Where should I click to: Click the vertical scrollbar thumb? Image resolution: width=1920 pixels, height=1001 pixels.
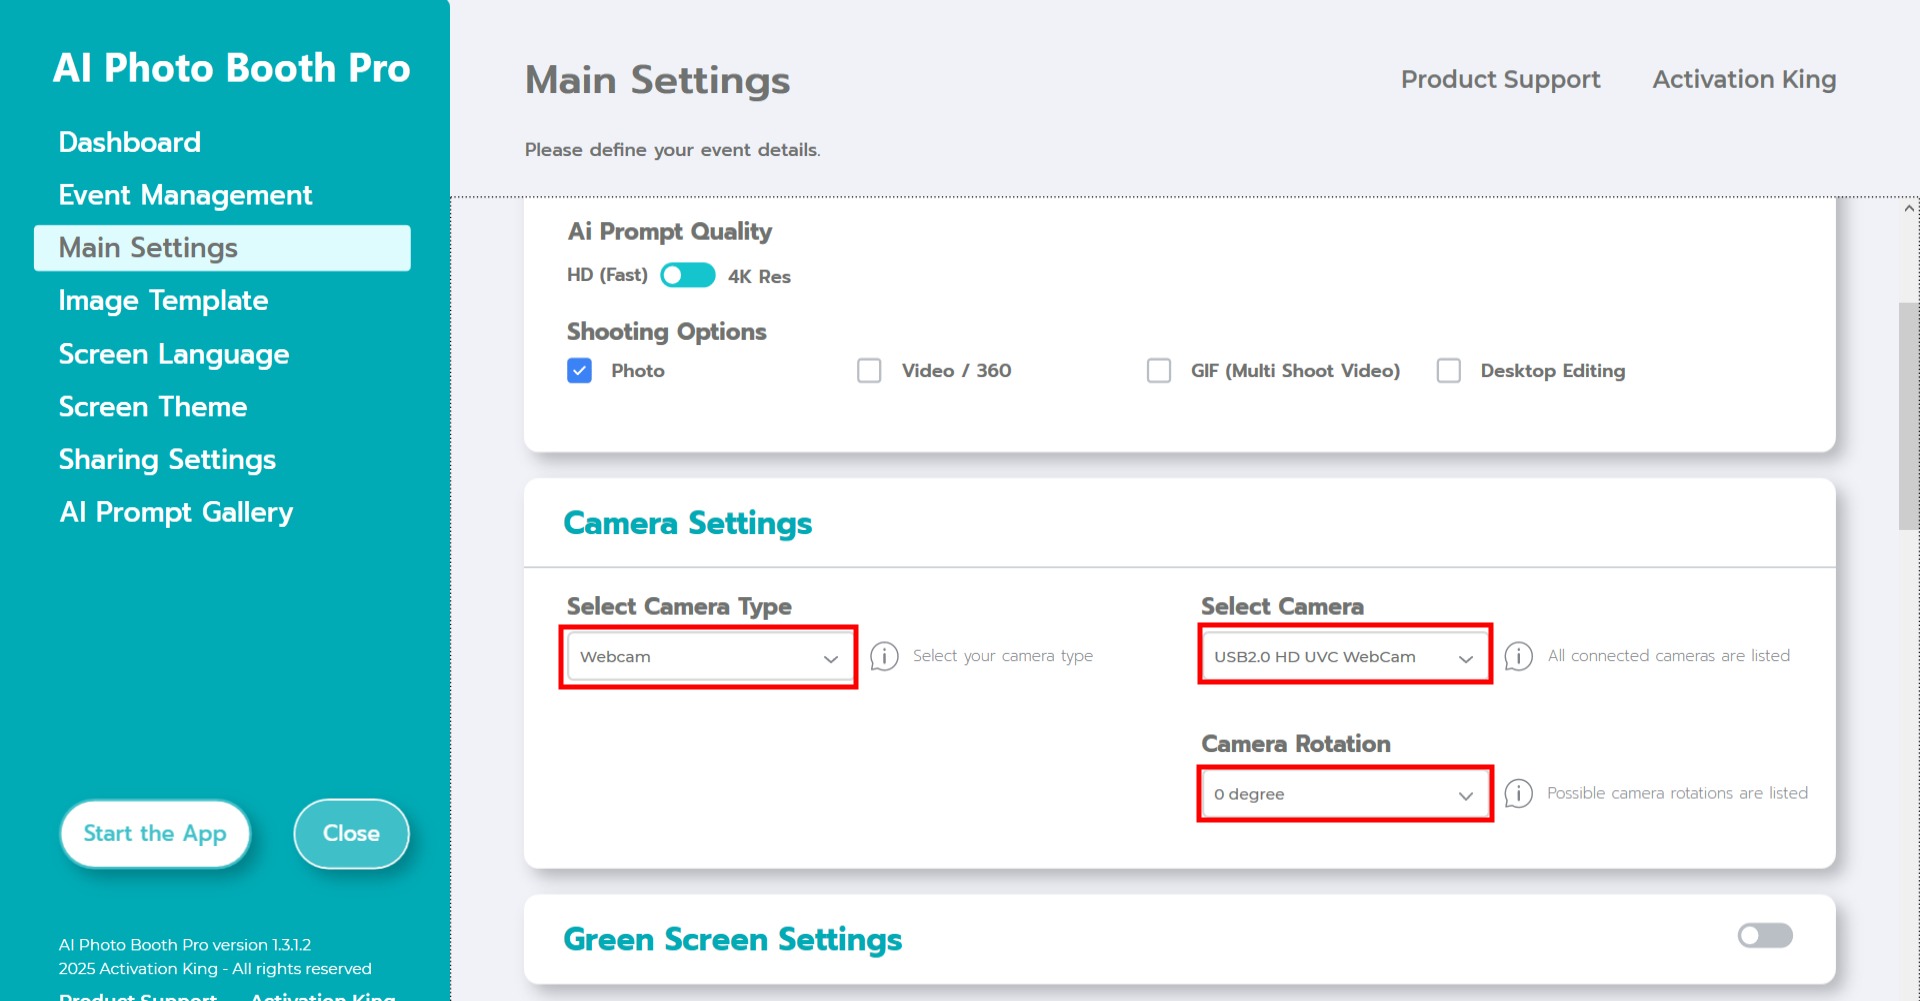[1908, 415]
